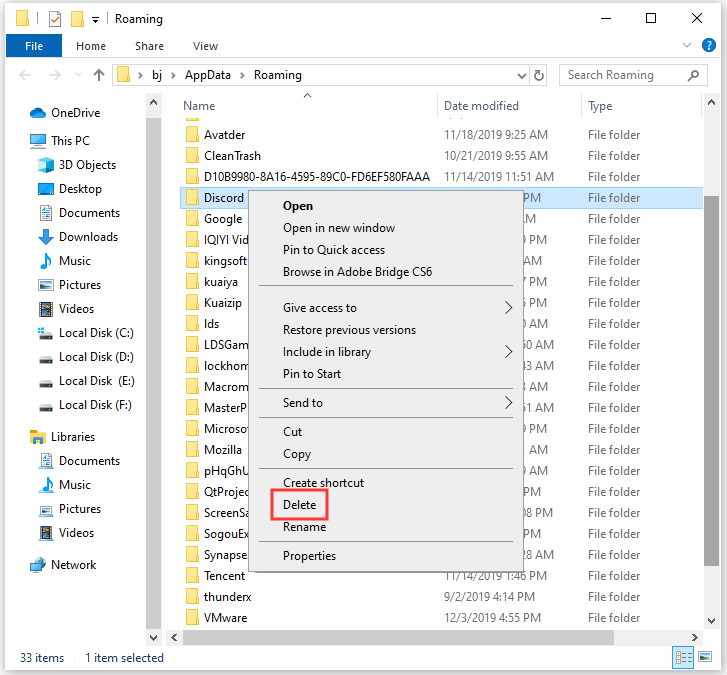The width and height of the screenshot is (727, 675).
Task: Open the address bar history dropdown
Action: [x=522, y=75]
